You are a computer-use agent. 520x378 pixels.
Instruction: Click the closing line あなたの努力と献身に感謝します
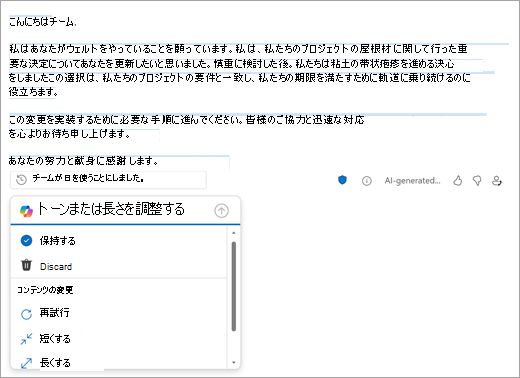tap(83, 161)
